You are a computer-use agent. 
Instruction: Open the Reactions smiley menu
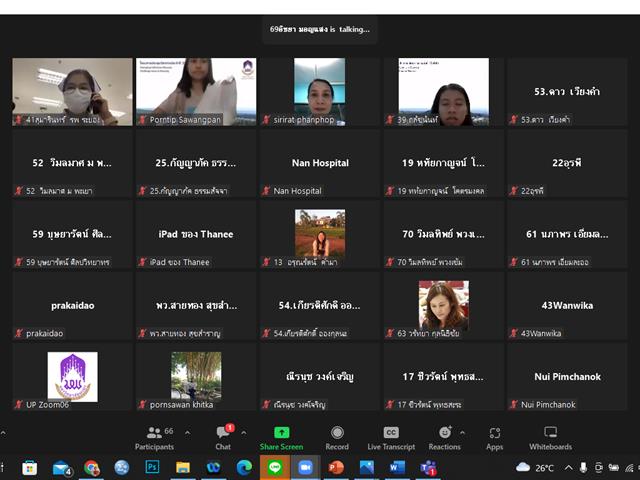[x=444, y=438]
